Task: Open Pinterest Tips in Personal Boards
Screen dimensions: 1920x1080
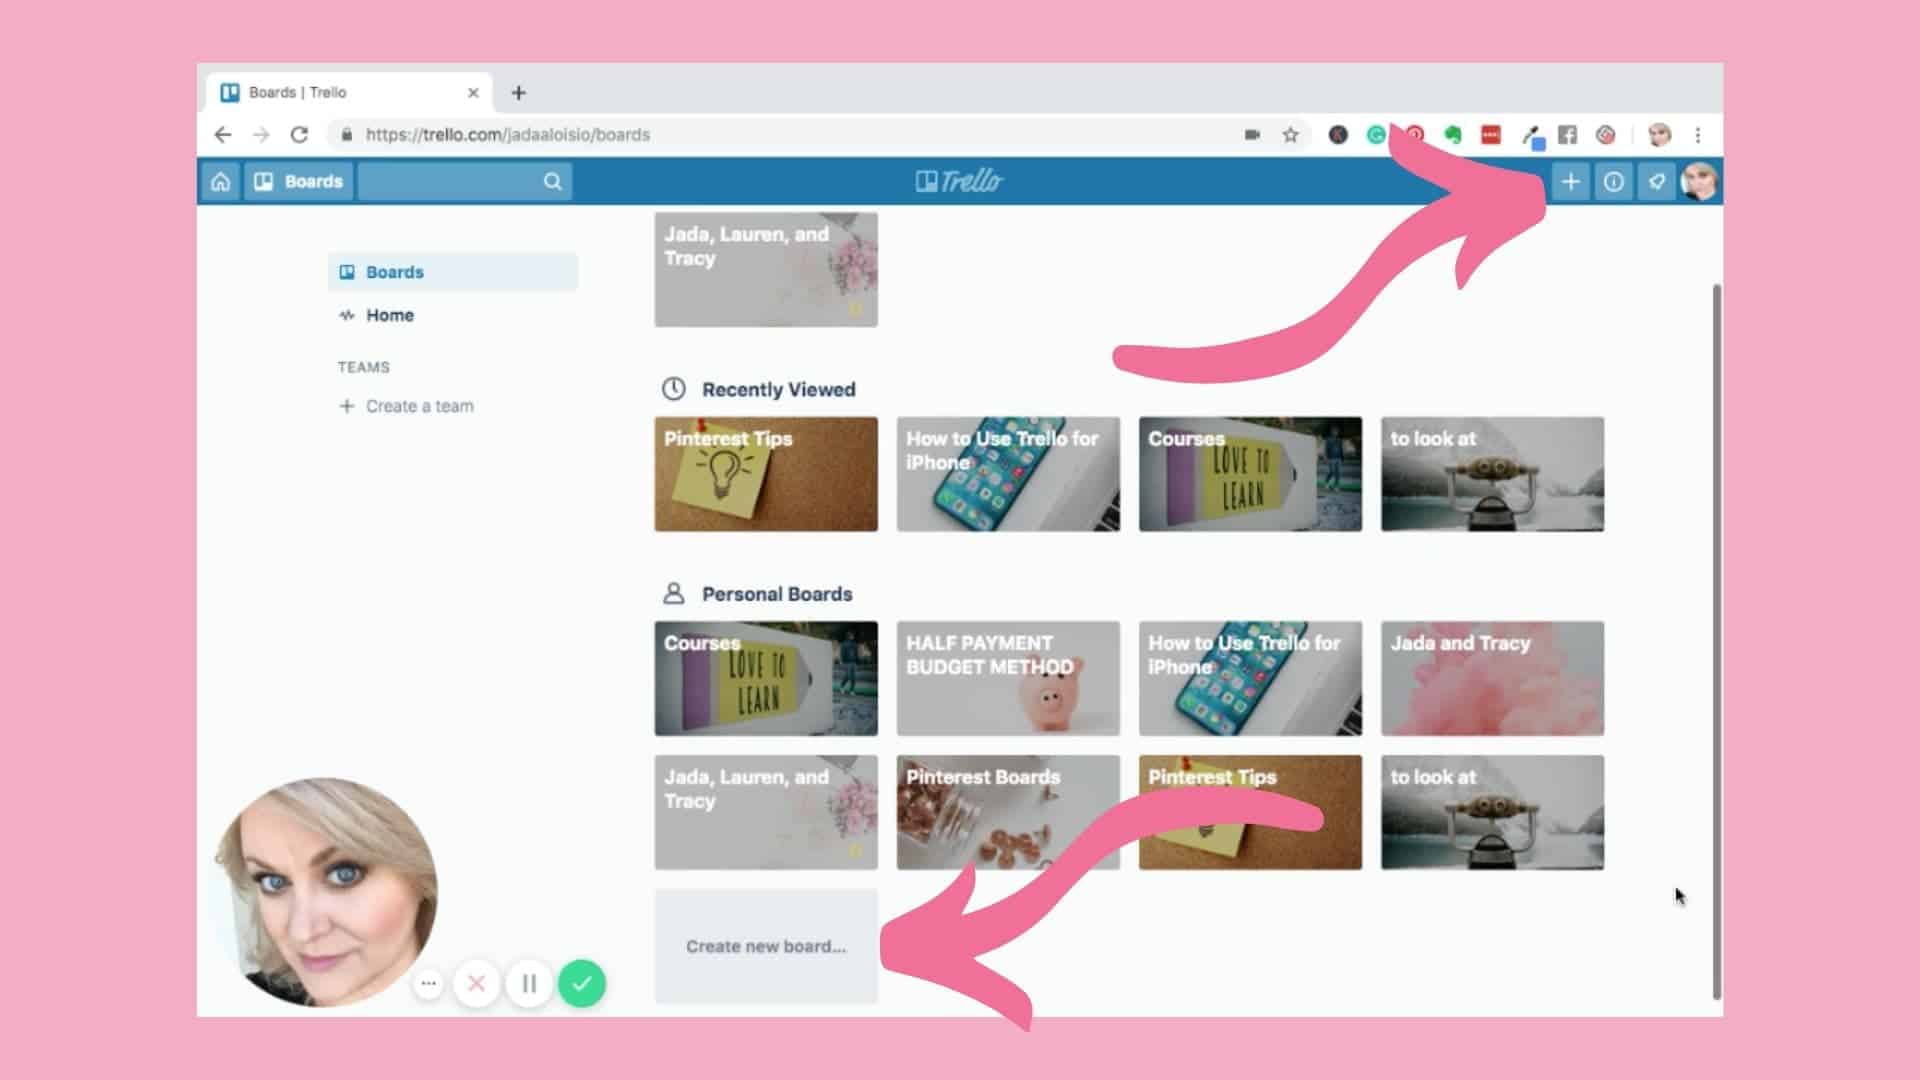Action: tap(1250, 812)
